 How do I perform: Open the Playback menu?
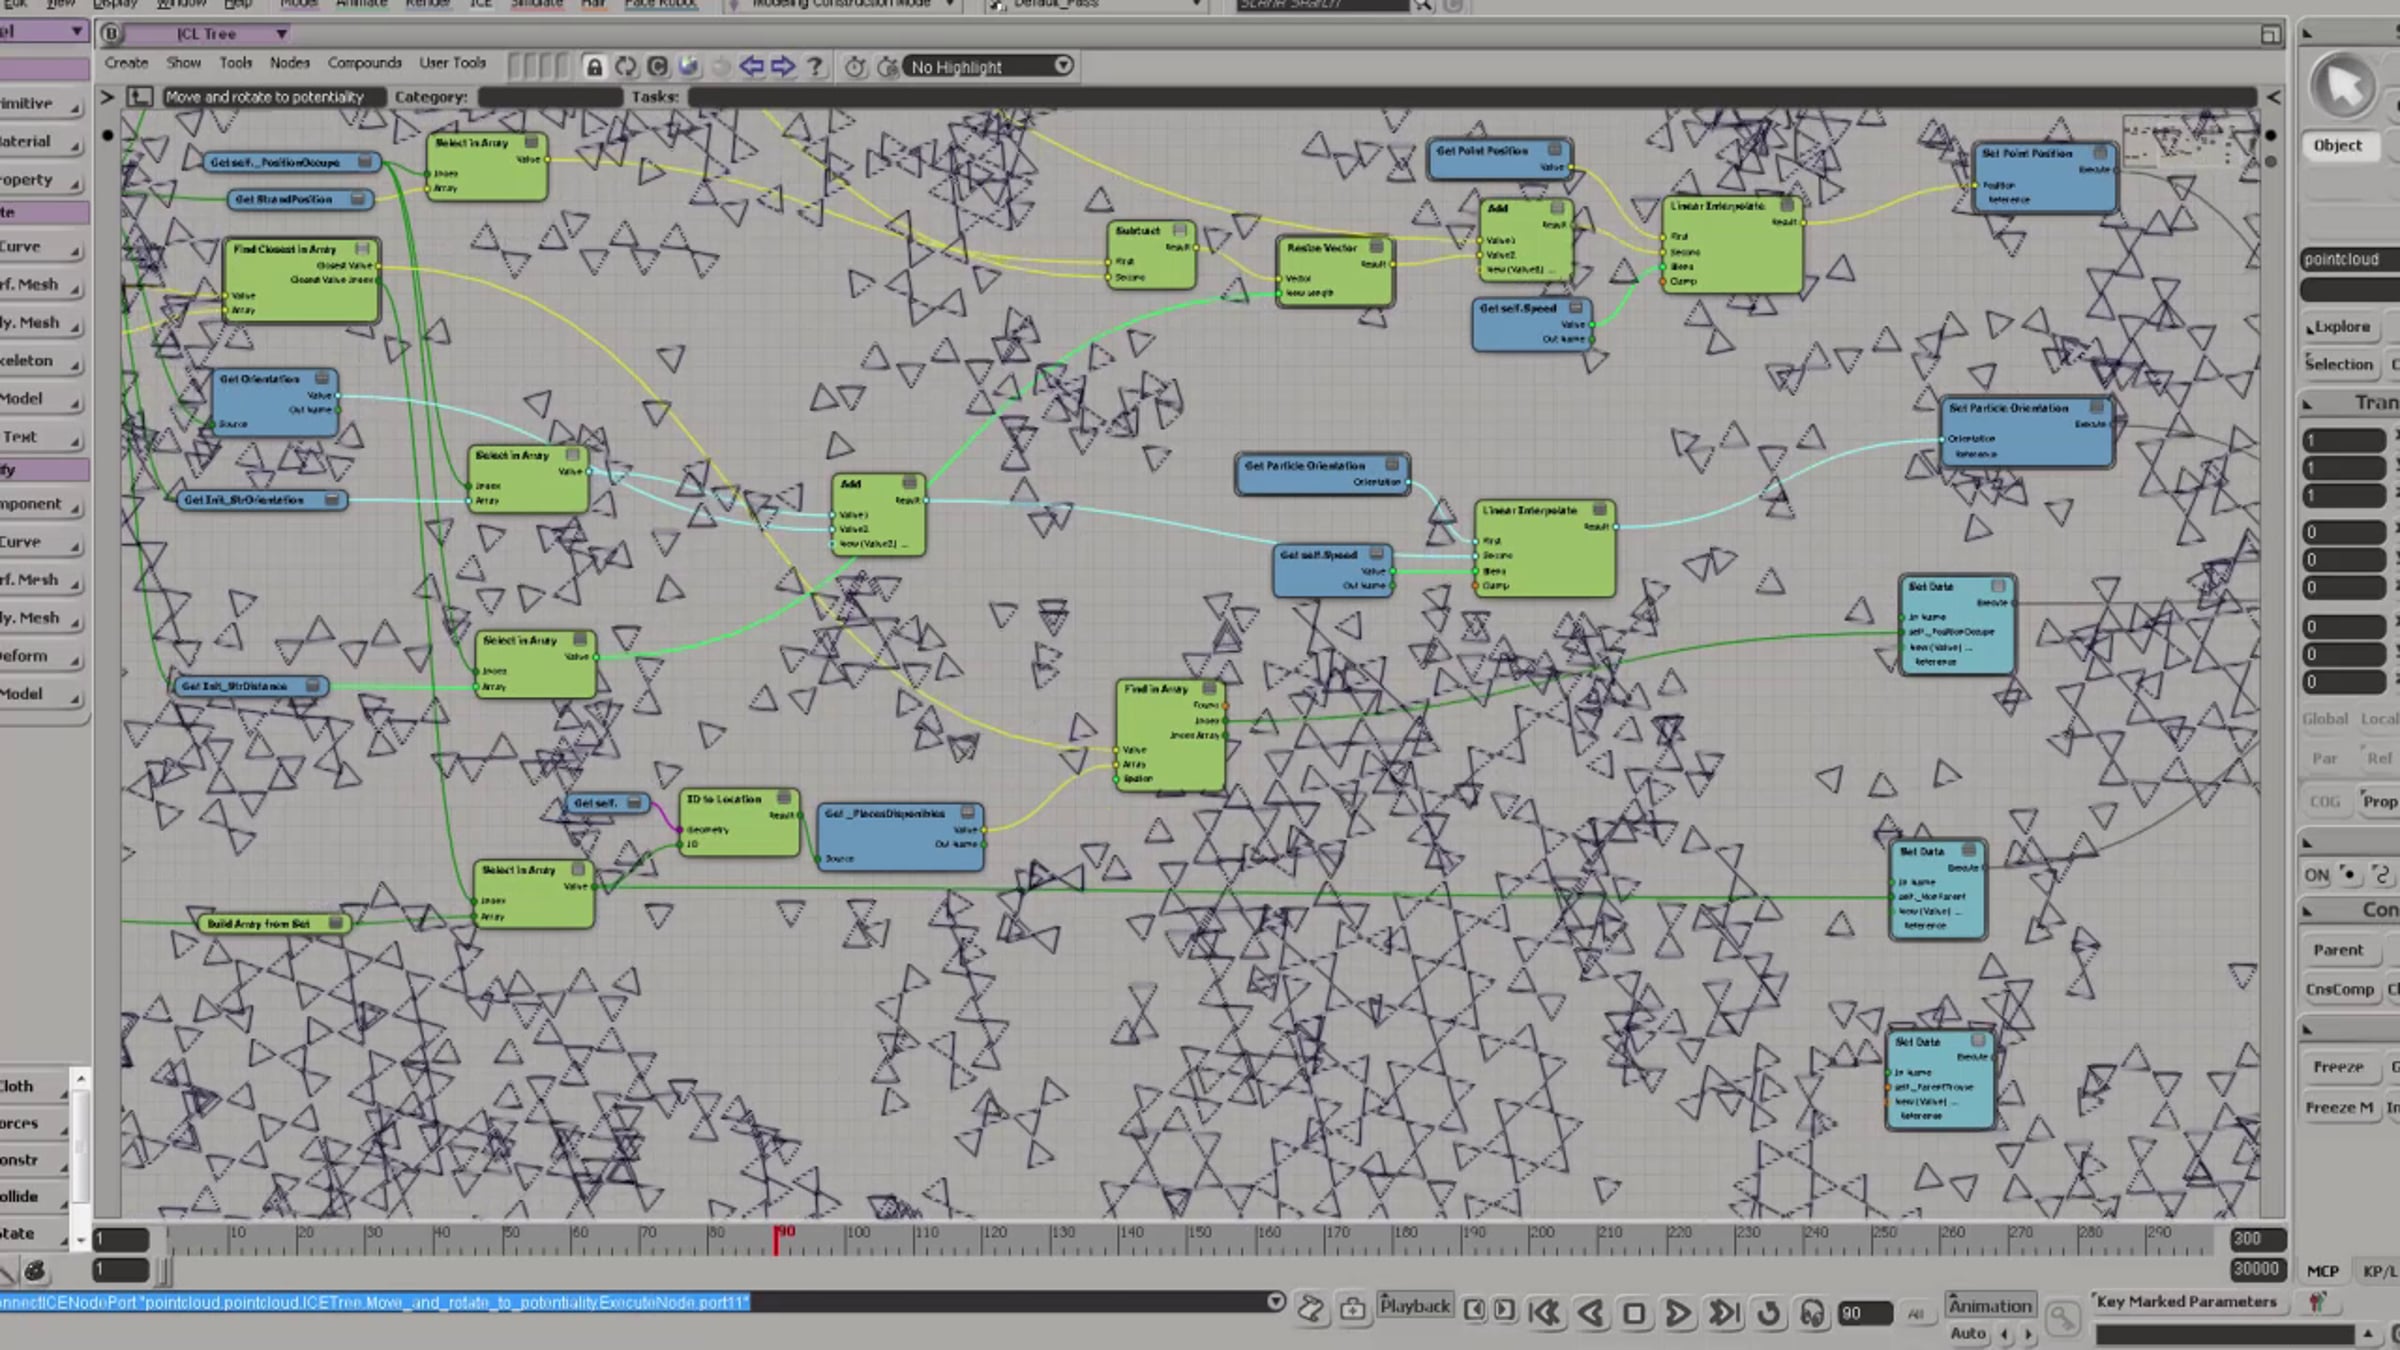tap(1415, 1305)
